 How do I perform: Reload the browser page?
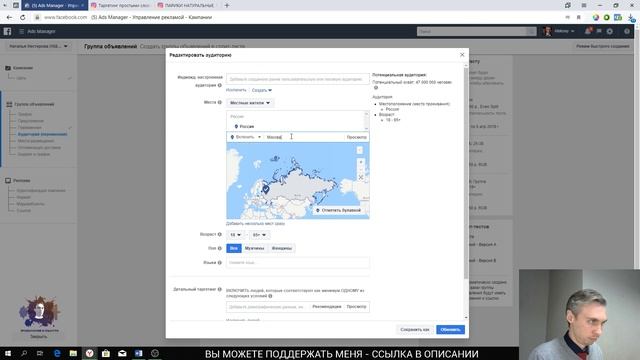pyautogui.click(x=22, y=17)
